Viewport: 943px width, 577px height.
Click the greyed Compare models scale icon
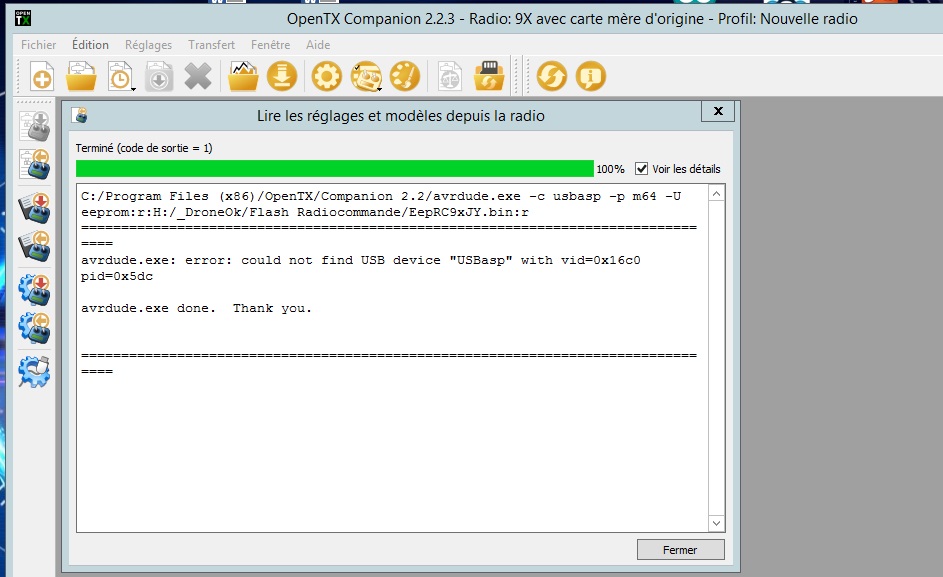click(450, 76)
